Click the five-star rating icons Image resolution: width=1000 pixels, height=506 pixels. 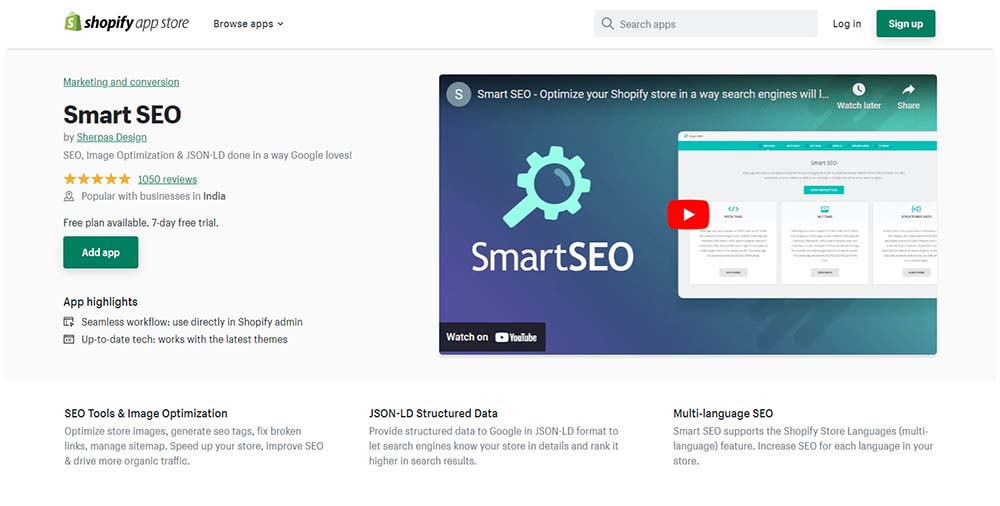[x=97, y=179]
